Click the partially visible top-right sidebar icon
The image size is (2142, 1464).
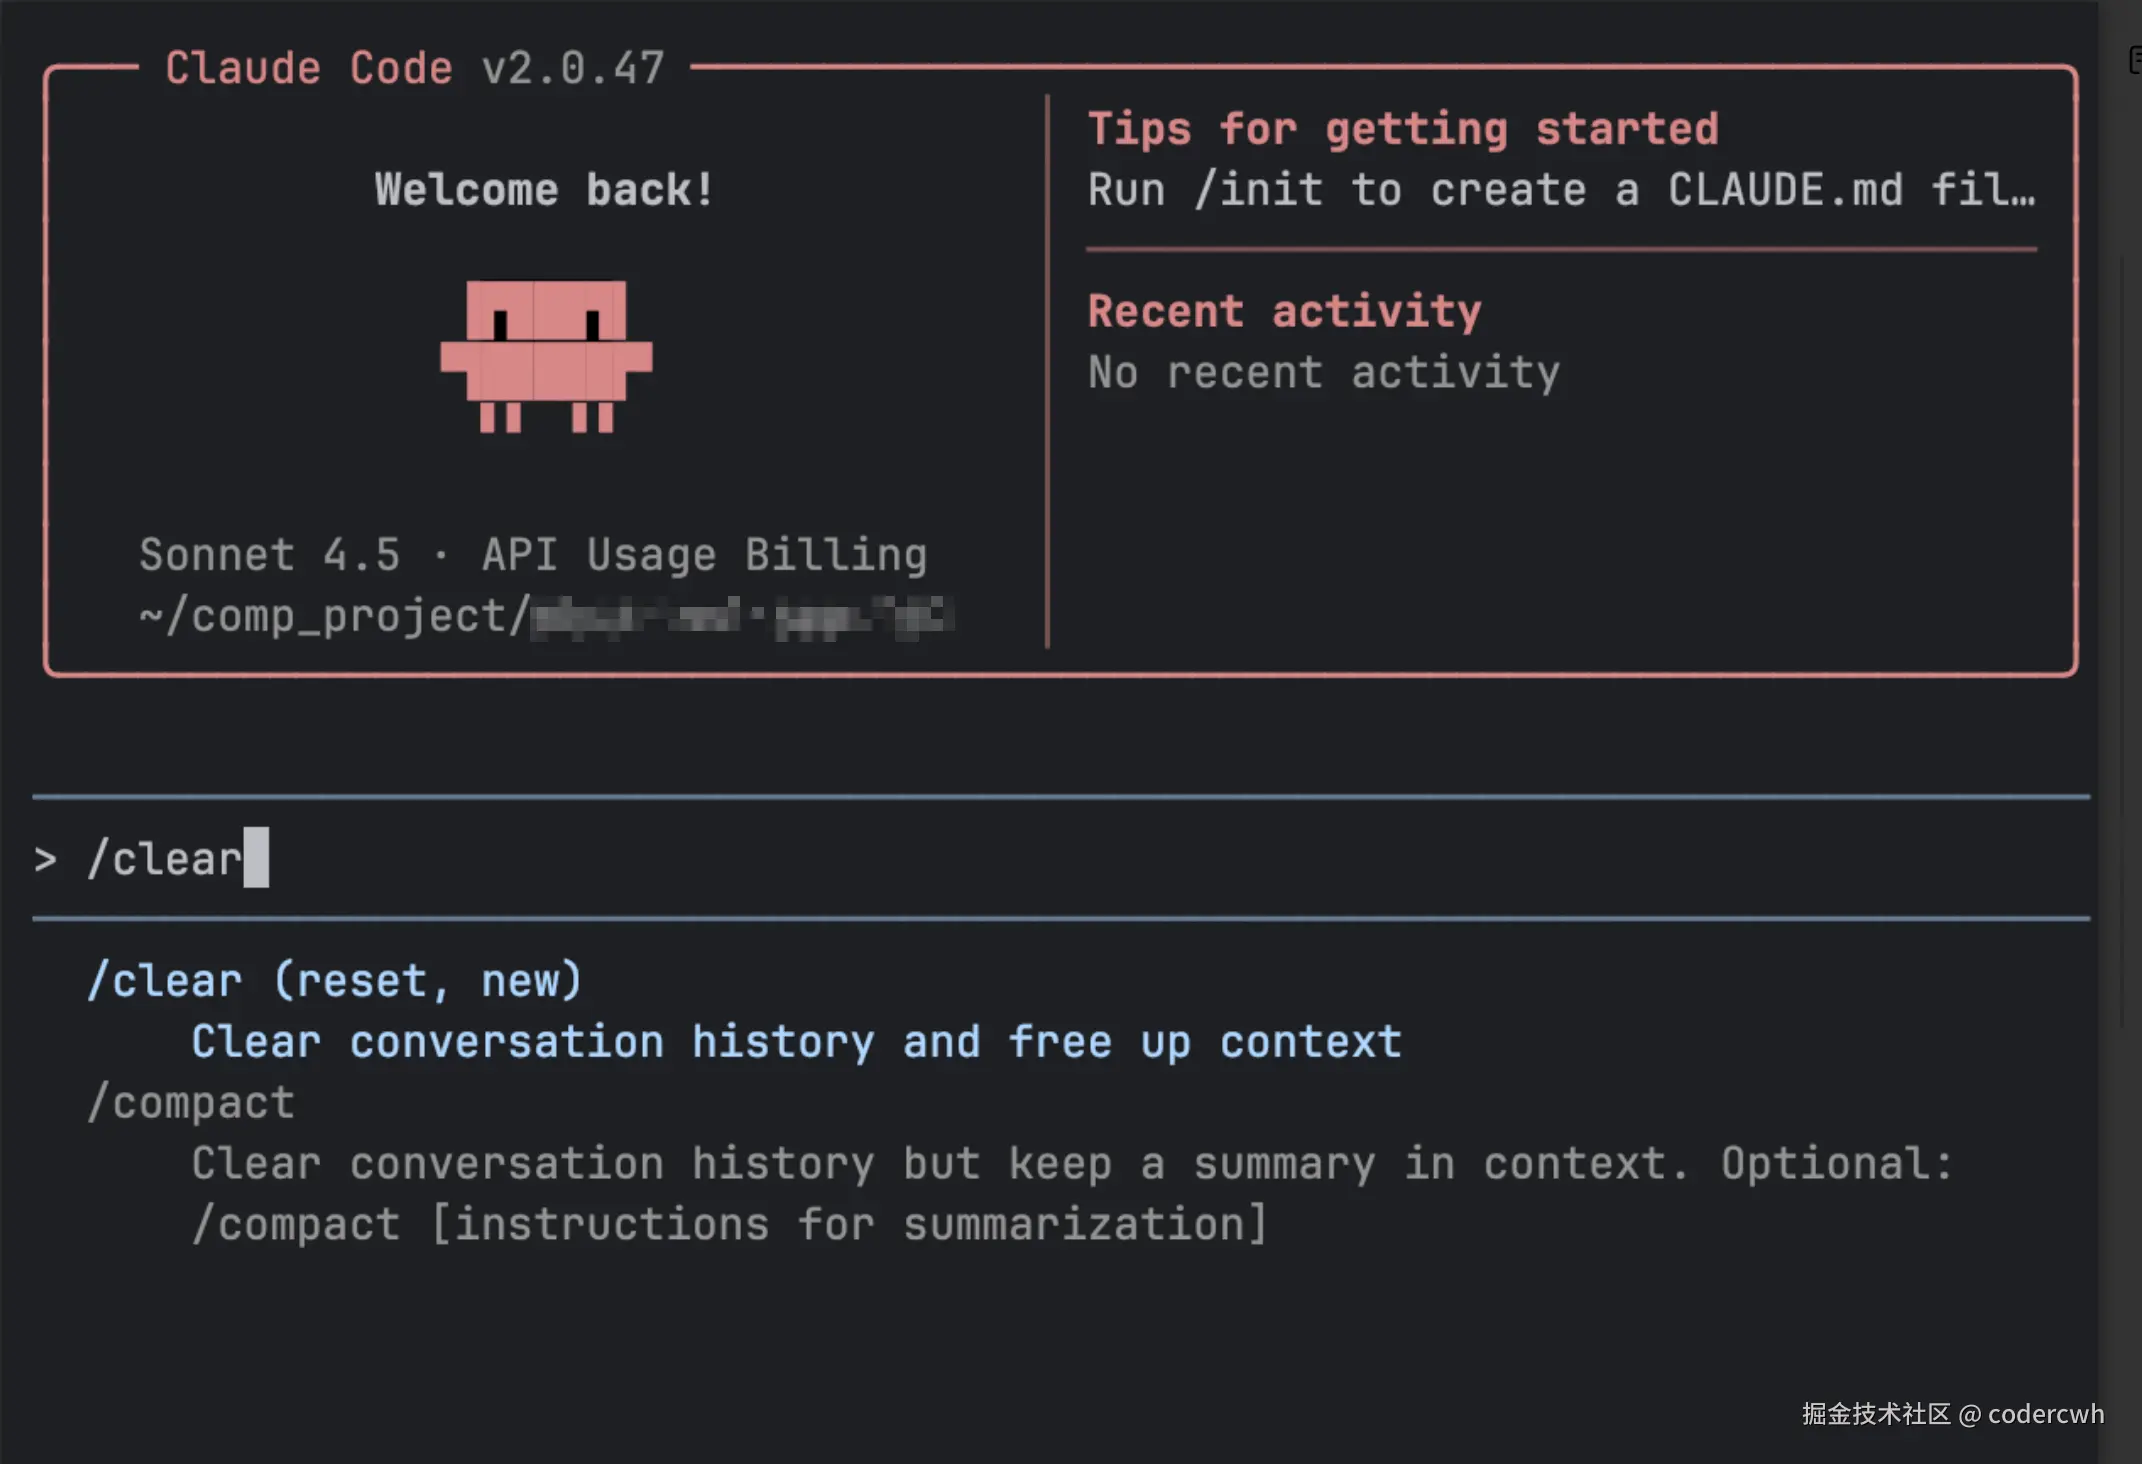2135,60
